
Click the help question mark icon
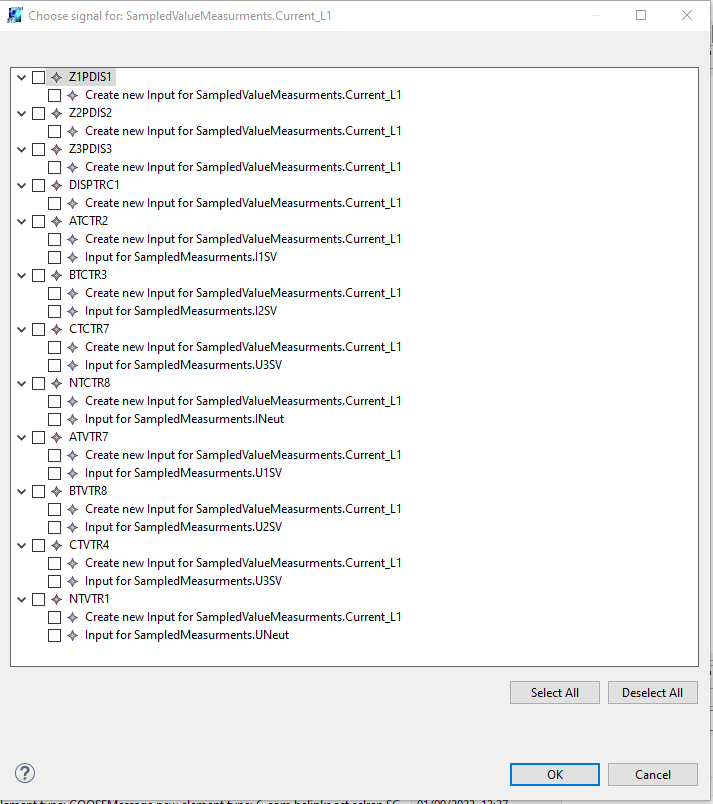coord(25,773)
